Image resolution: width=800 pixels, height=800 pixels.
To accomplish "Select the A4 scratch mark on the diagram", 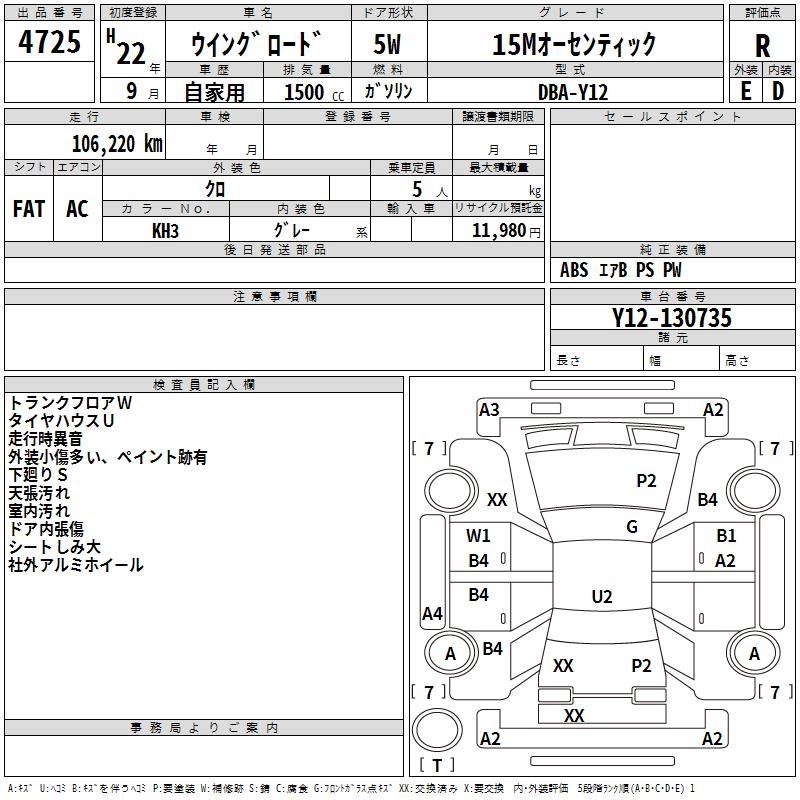I will point(432,614).
